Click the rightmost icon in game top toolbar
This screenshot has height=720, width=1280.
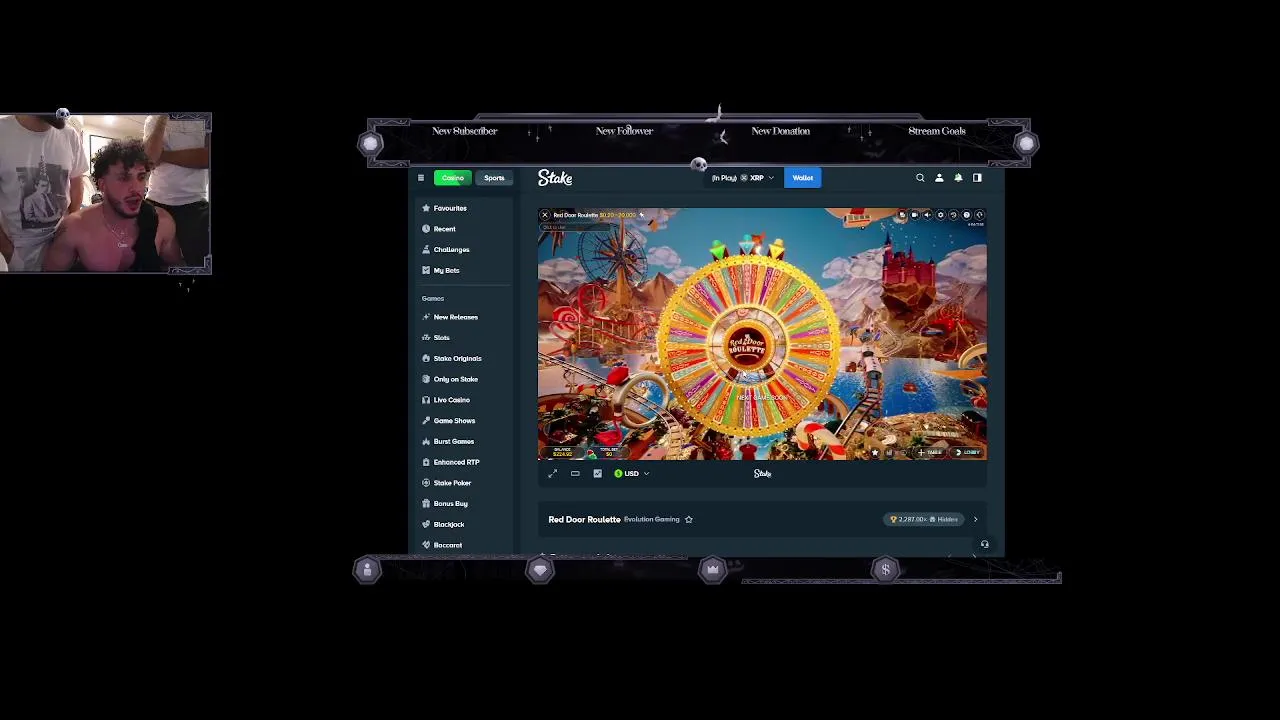[979, 215]
